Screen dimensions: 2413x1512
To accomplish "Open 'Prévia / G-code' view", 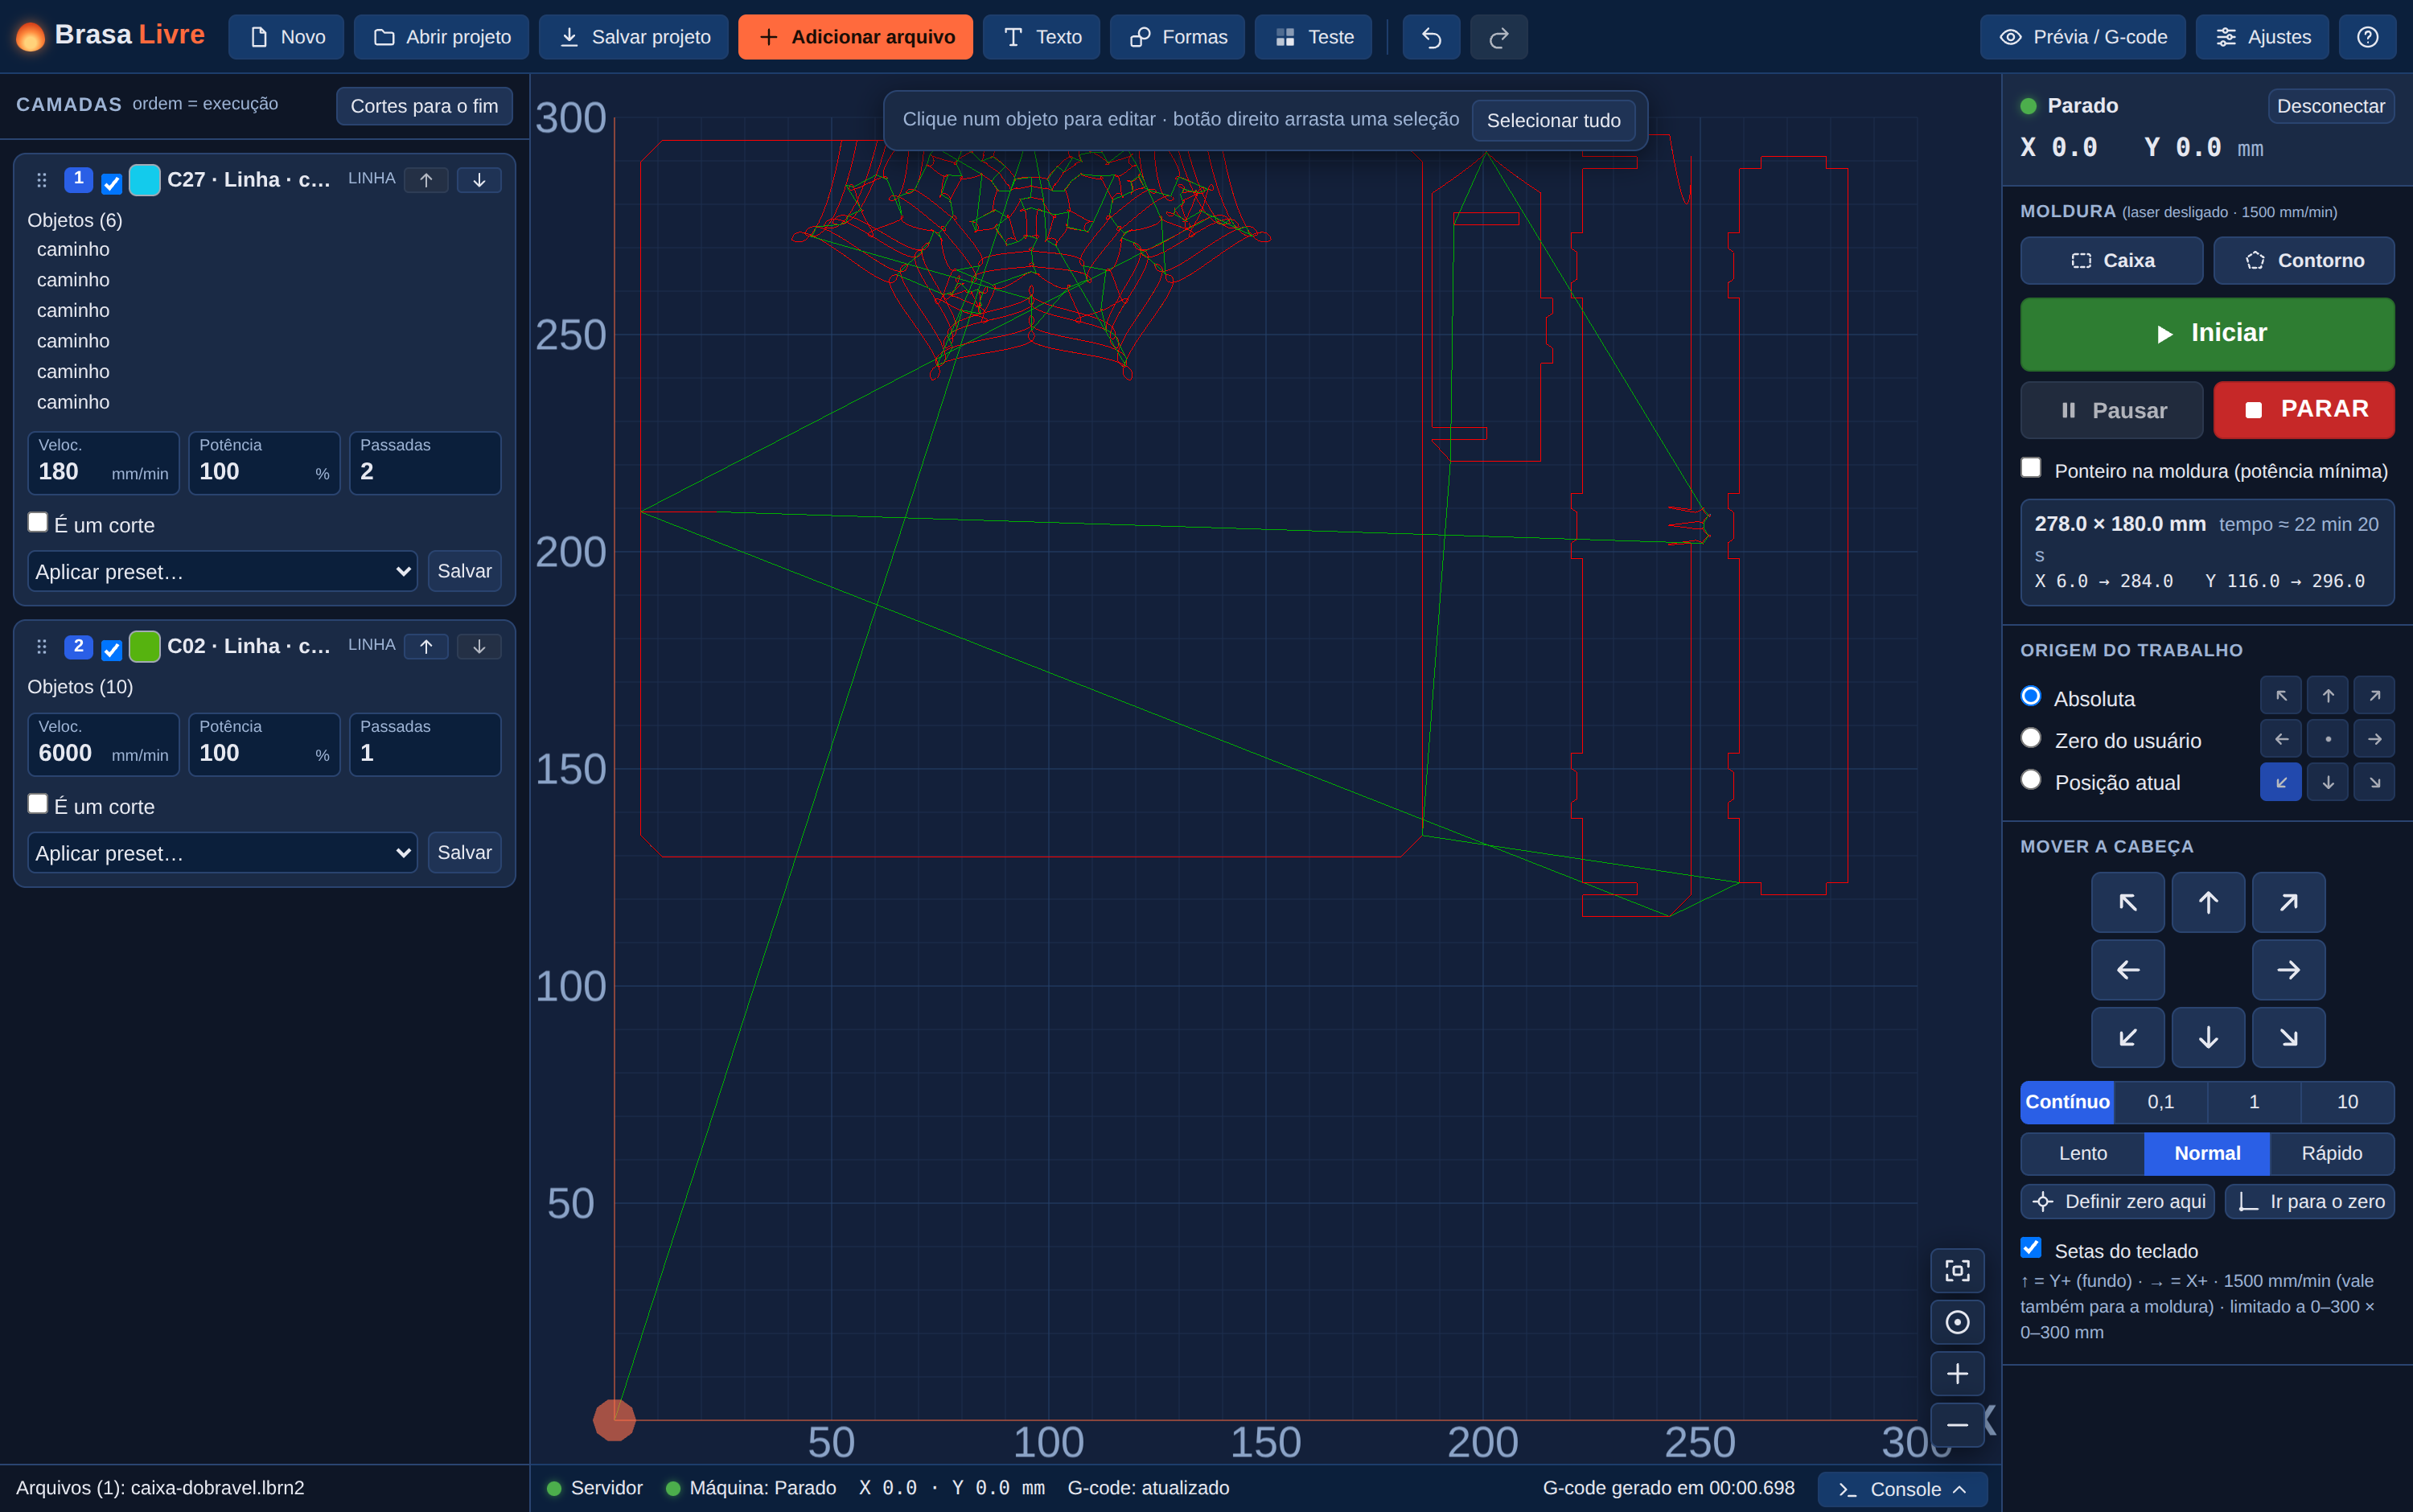I will coord(2082,37).
